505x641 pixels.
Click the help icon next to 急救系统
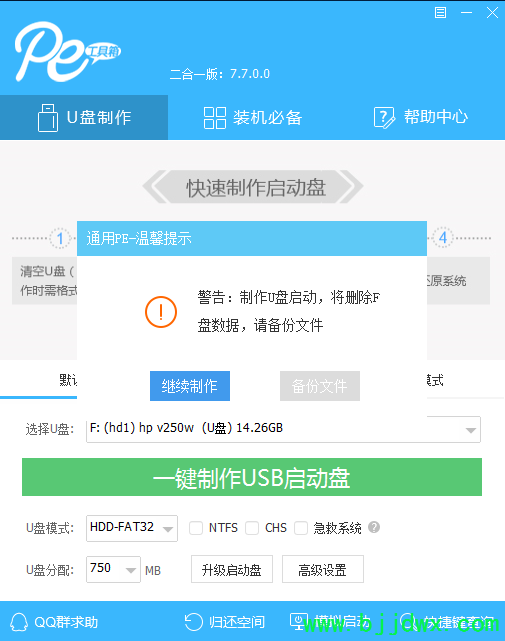[x=374, y=527]
